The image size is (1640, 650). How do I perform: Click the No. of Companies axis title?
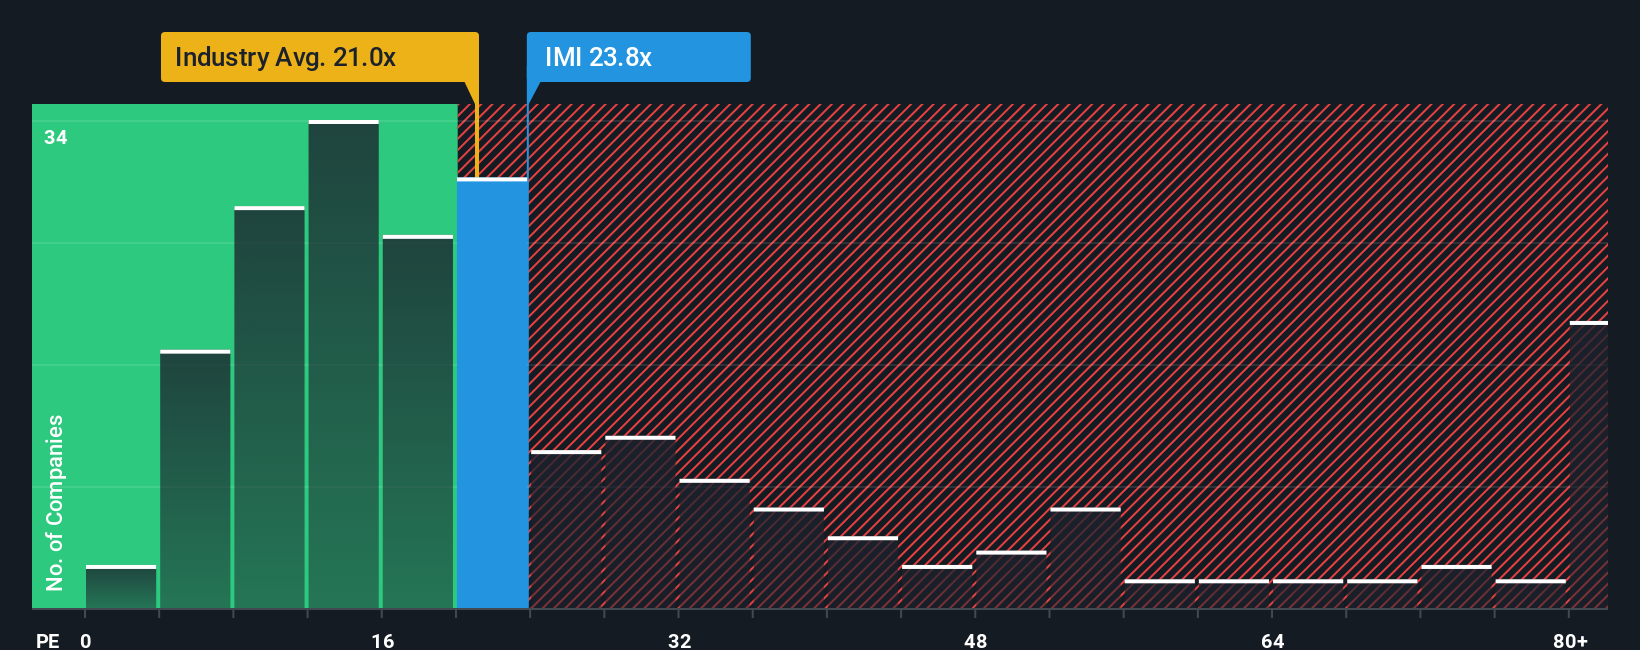55,503
